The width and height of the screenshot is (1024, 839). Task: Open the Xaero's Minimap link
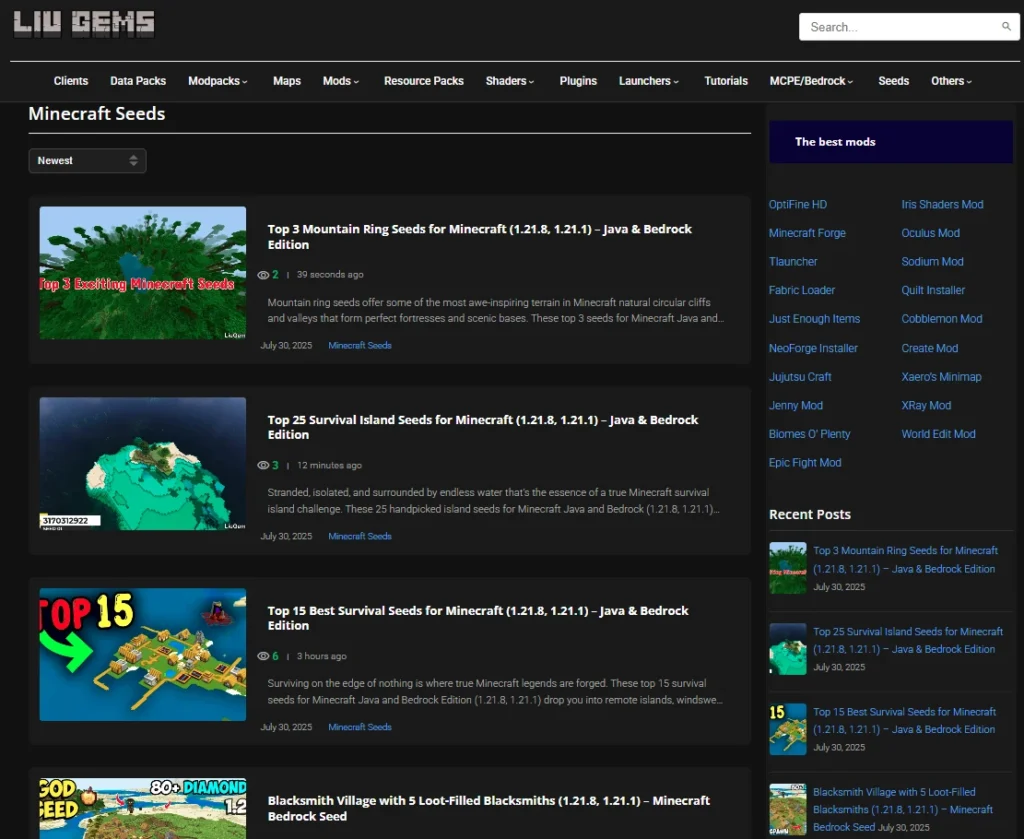click(941, 377)
